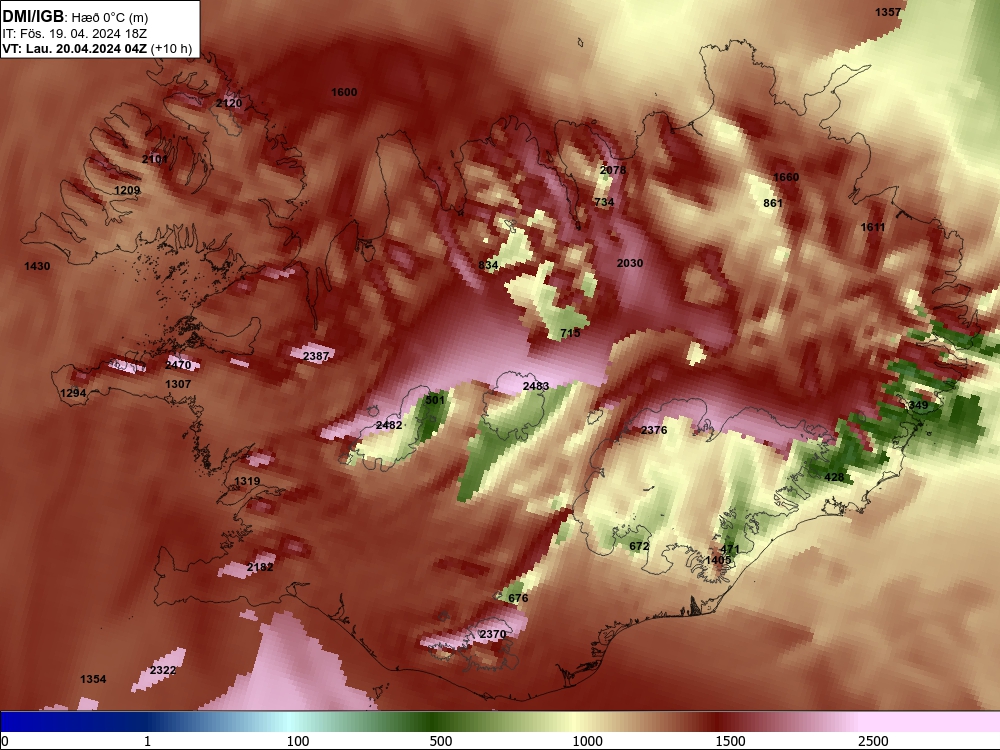This screenshot has height=750, width=1000.
Task: Select the 2387 height label
Action: [x=316, y=356]
